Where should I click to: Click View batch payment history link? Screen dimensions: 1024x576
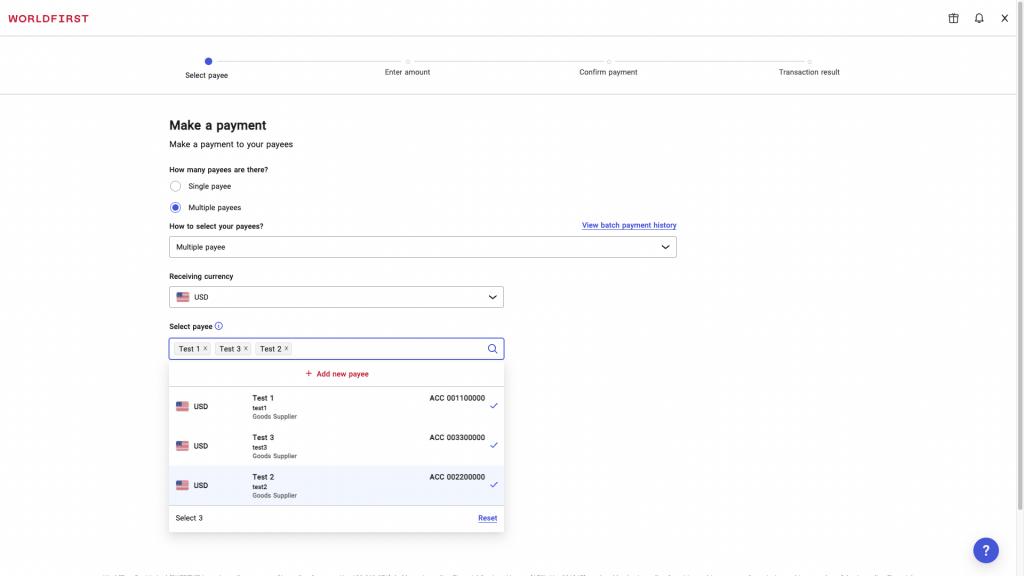coord(628,226)
